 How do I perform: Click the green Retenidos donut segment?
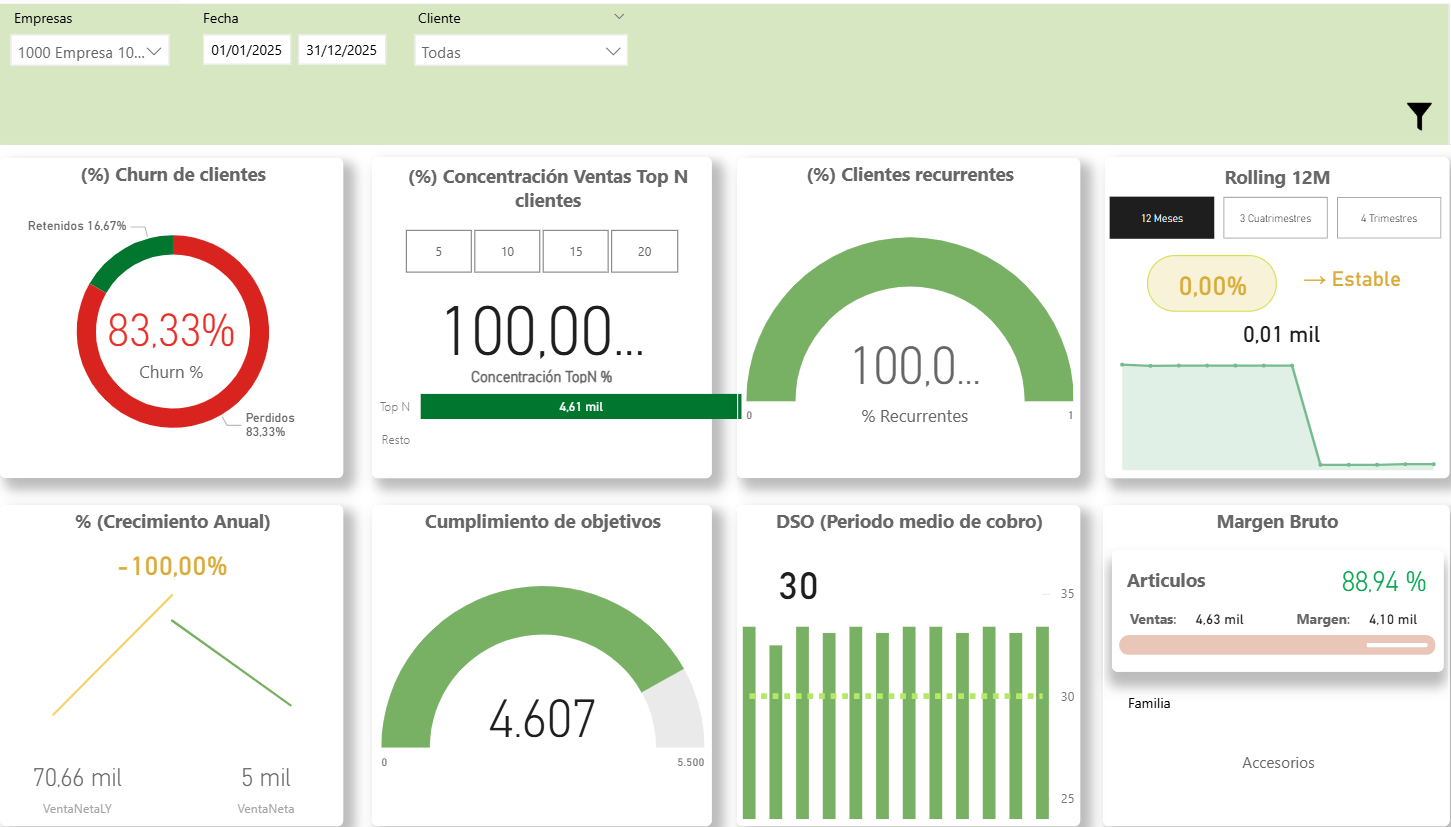click(130, 255)
